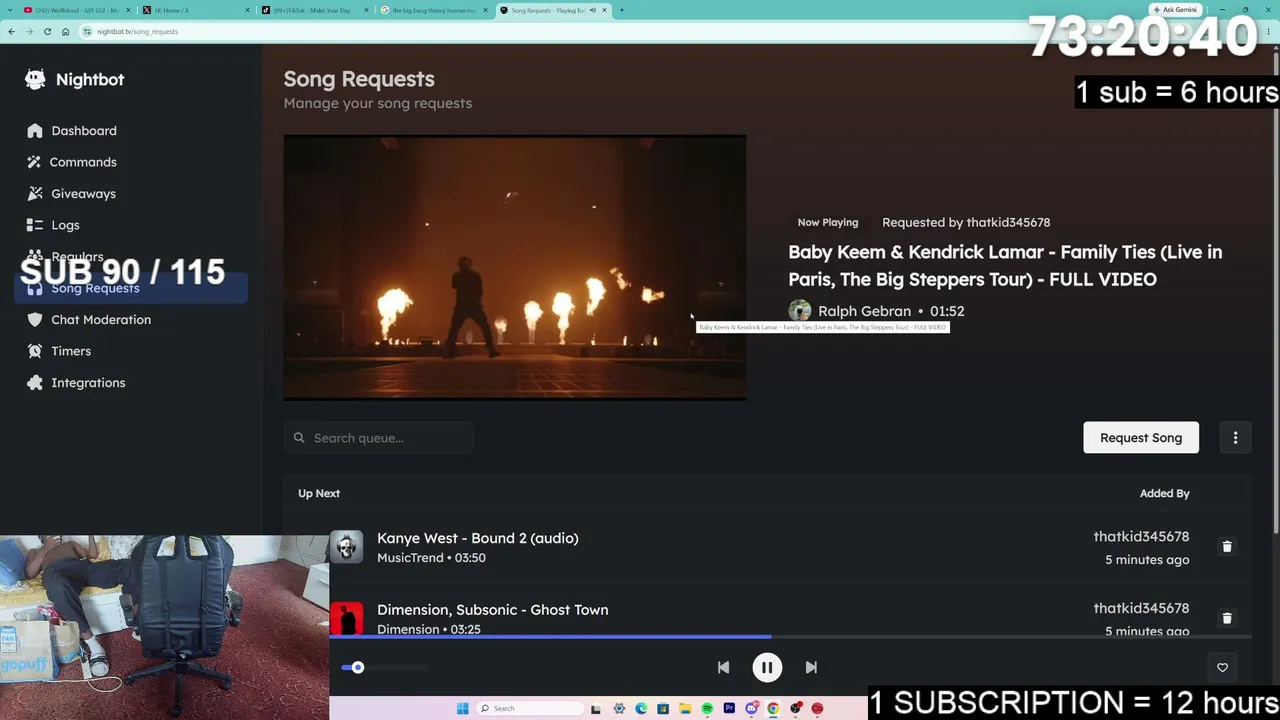The width and height of the screenshot is (1280, 720).
Task: Open the queue options three-dot menu
Action: click(1235, 438)
